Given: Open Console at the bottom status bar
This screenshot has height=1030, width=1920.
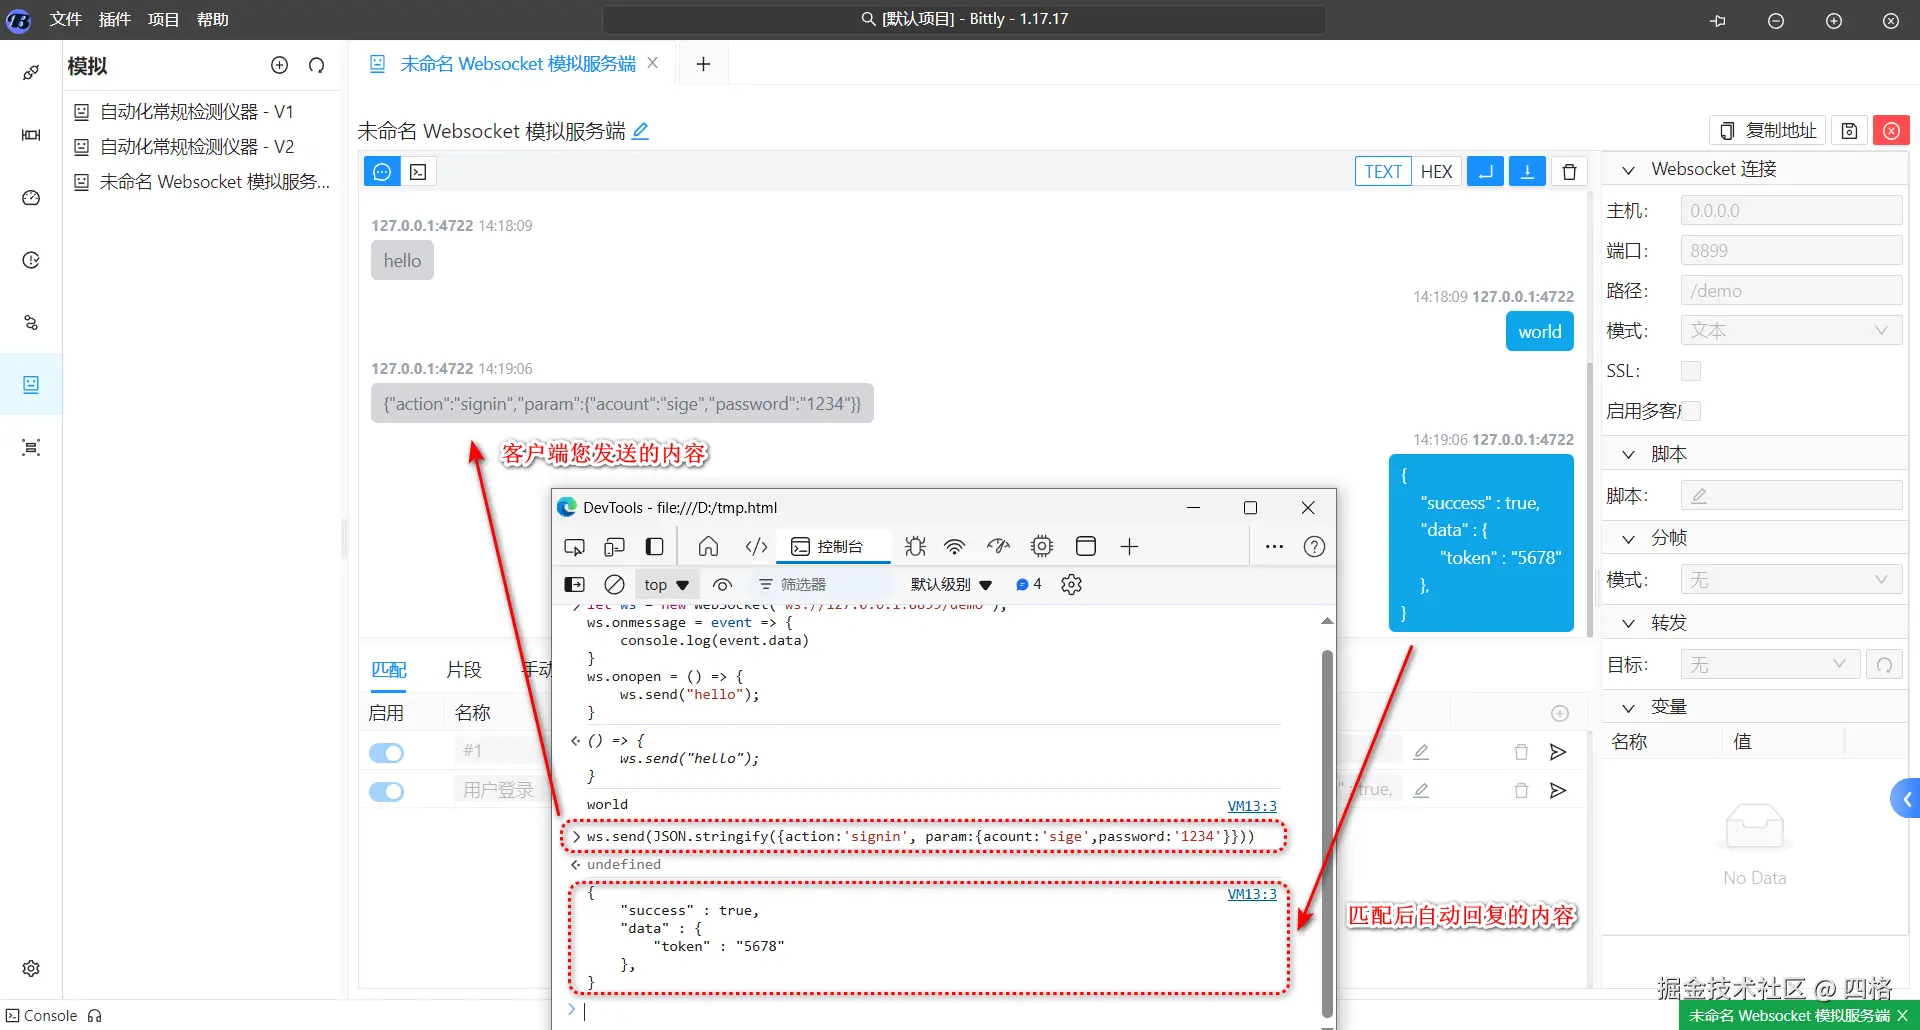Looking at the screenshot, I should tap(42, 1016).
